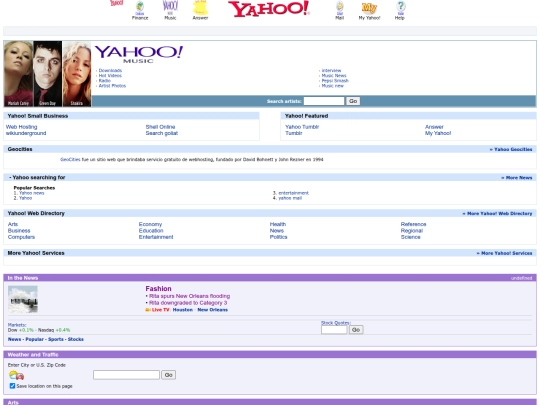
Task: Open the Music News link
Action: [334, 75]
